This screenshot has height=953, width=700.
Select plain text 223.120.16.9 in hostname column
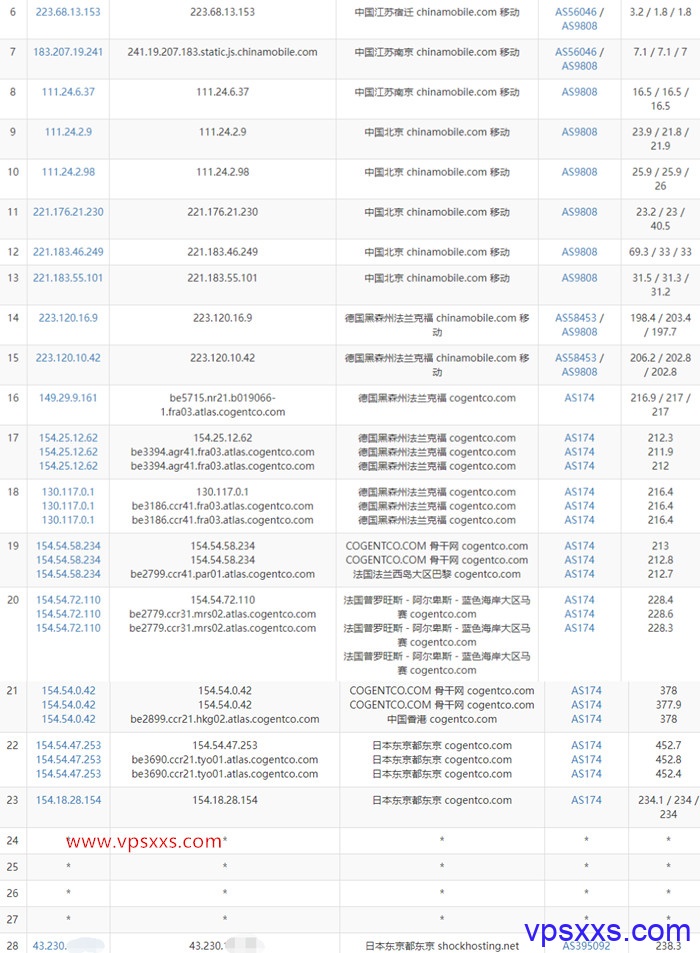[222, 318]
